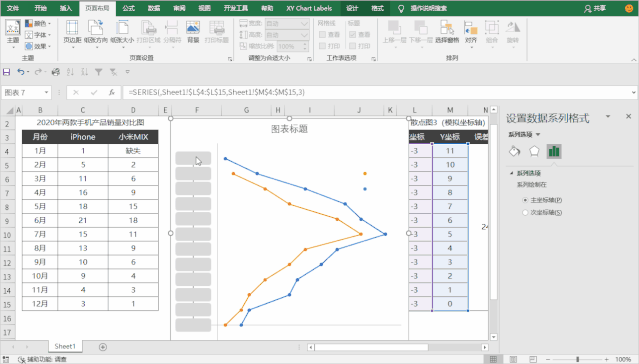Toggle the 标题 查看 headings view checkbox
This screenshot has width=639, height=364.
pos(353,35)
